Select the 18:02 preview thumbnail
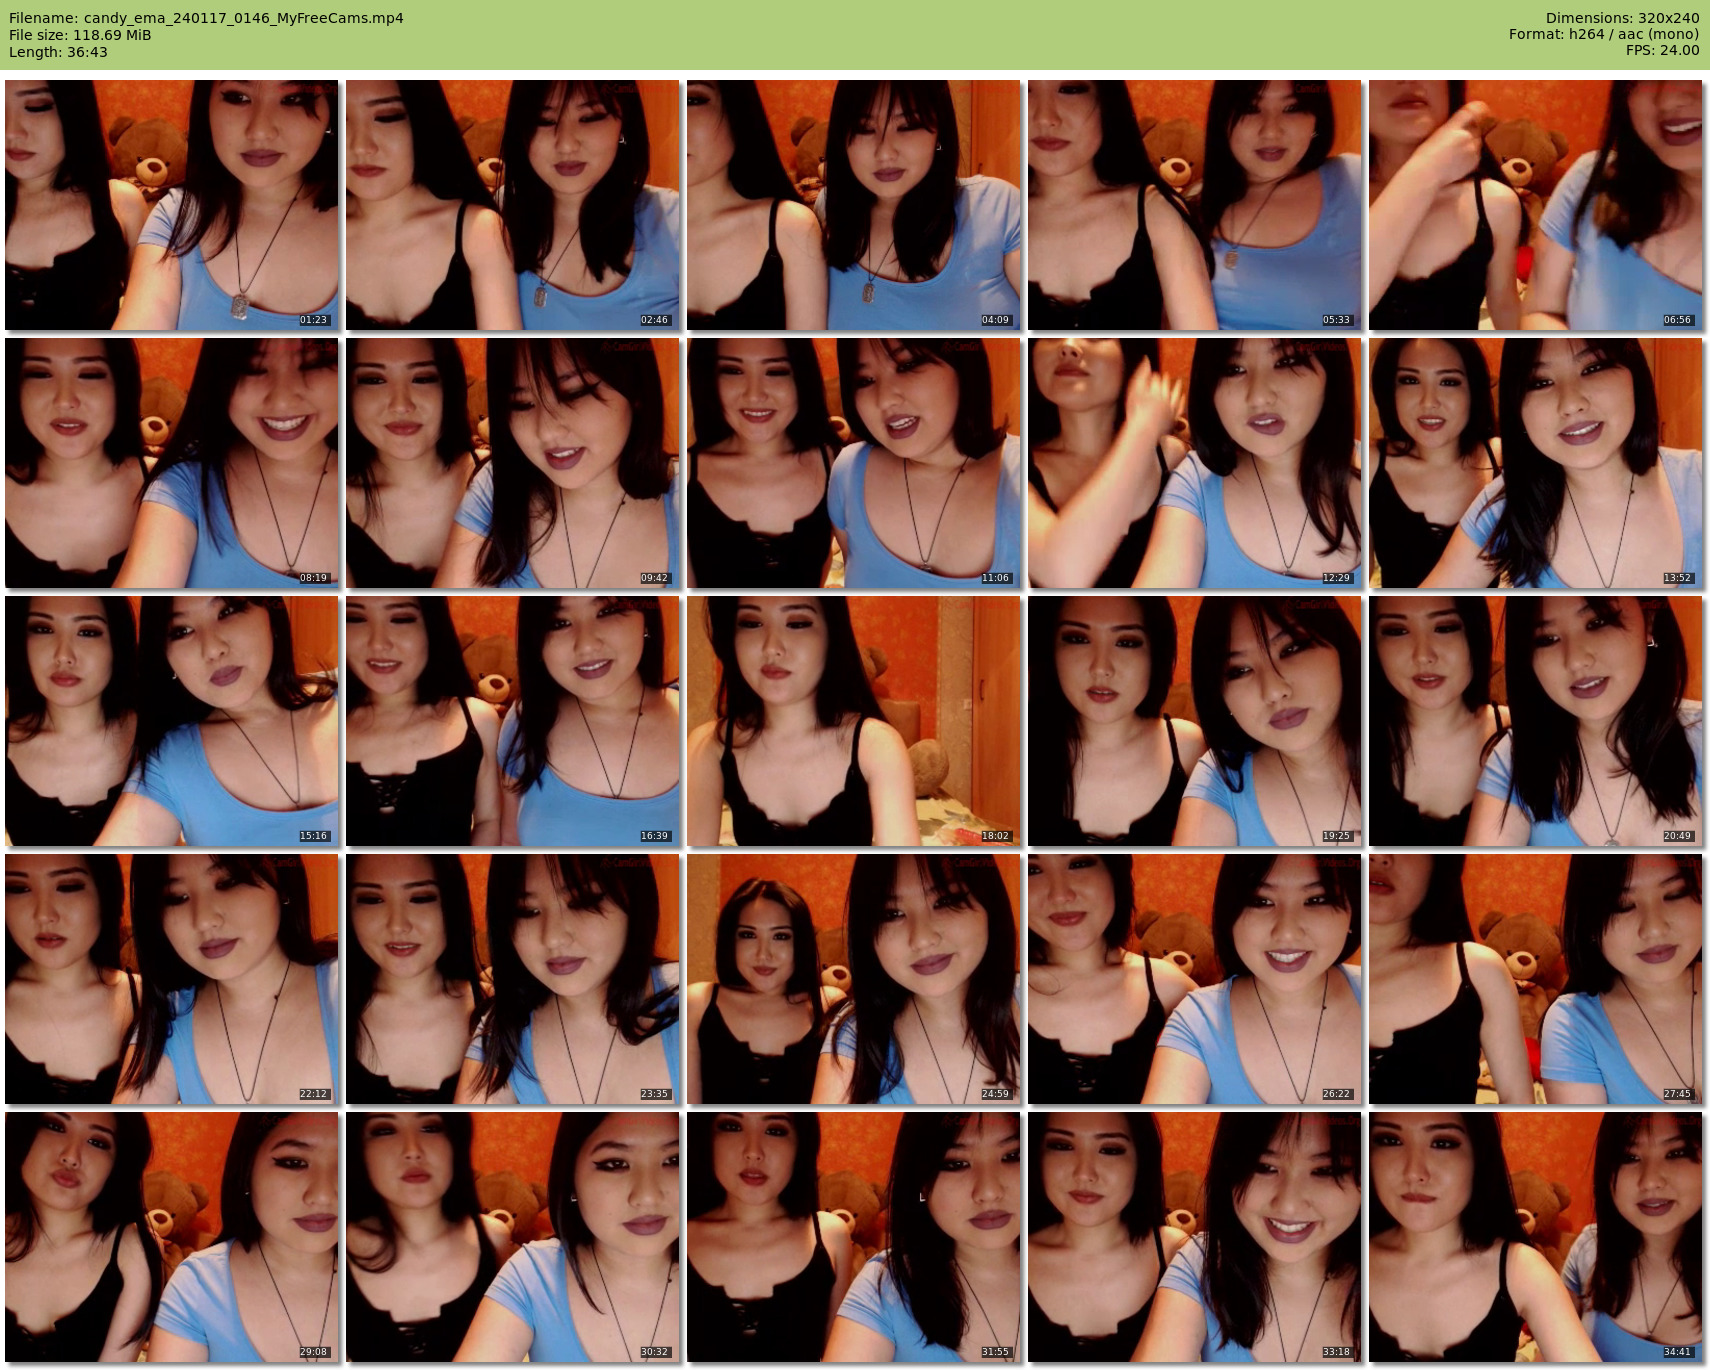 (853, 721)
